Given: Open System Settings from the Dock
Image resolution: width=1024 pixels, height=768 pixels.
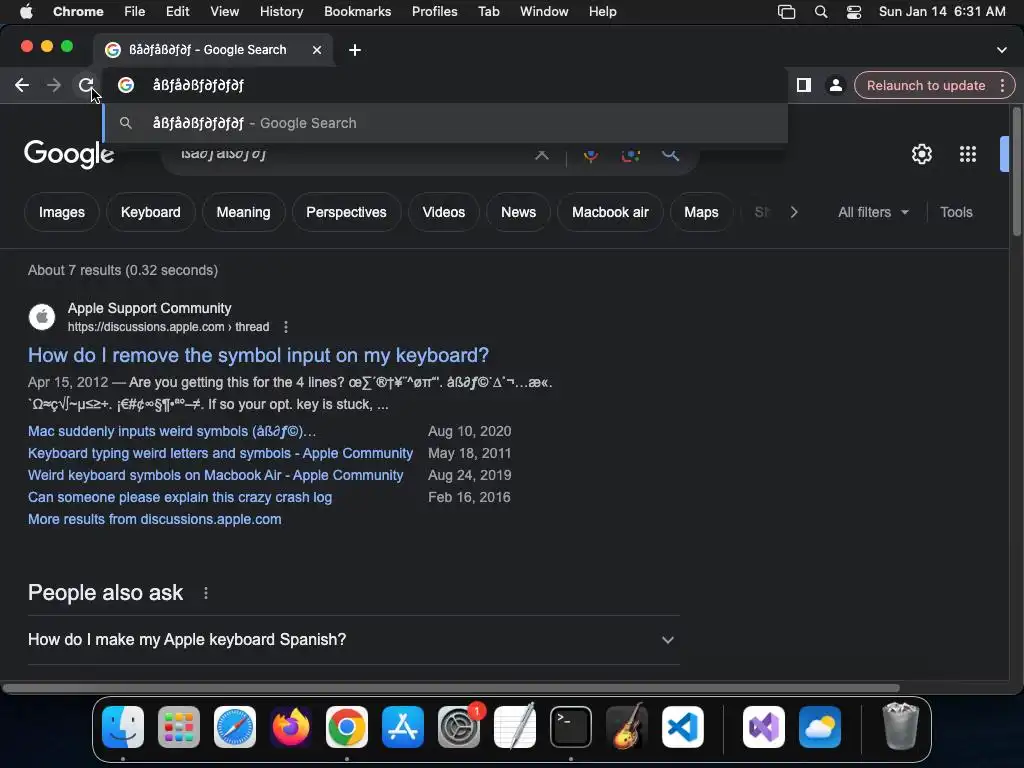Looking at the screenshot, I should coord(459,727).
